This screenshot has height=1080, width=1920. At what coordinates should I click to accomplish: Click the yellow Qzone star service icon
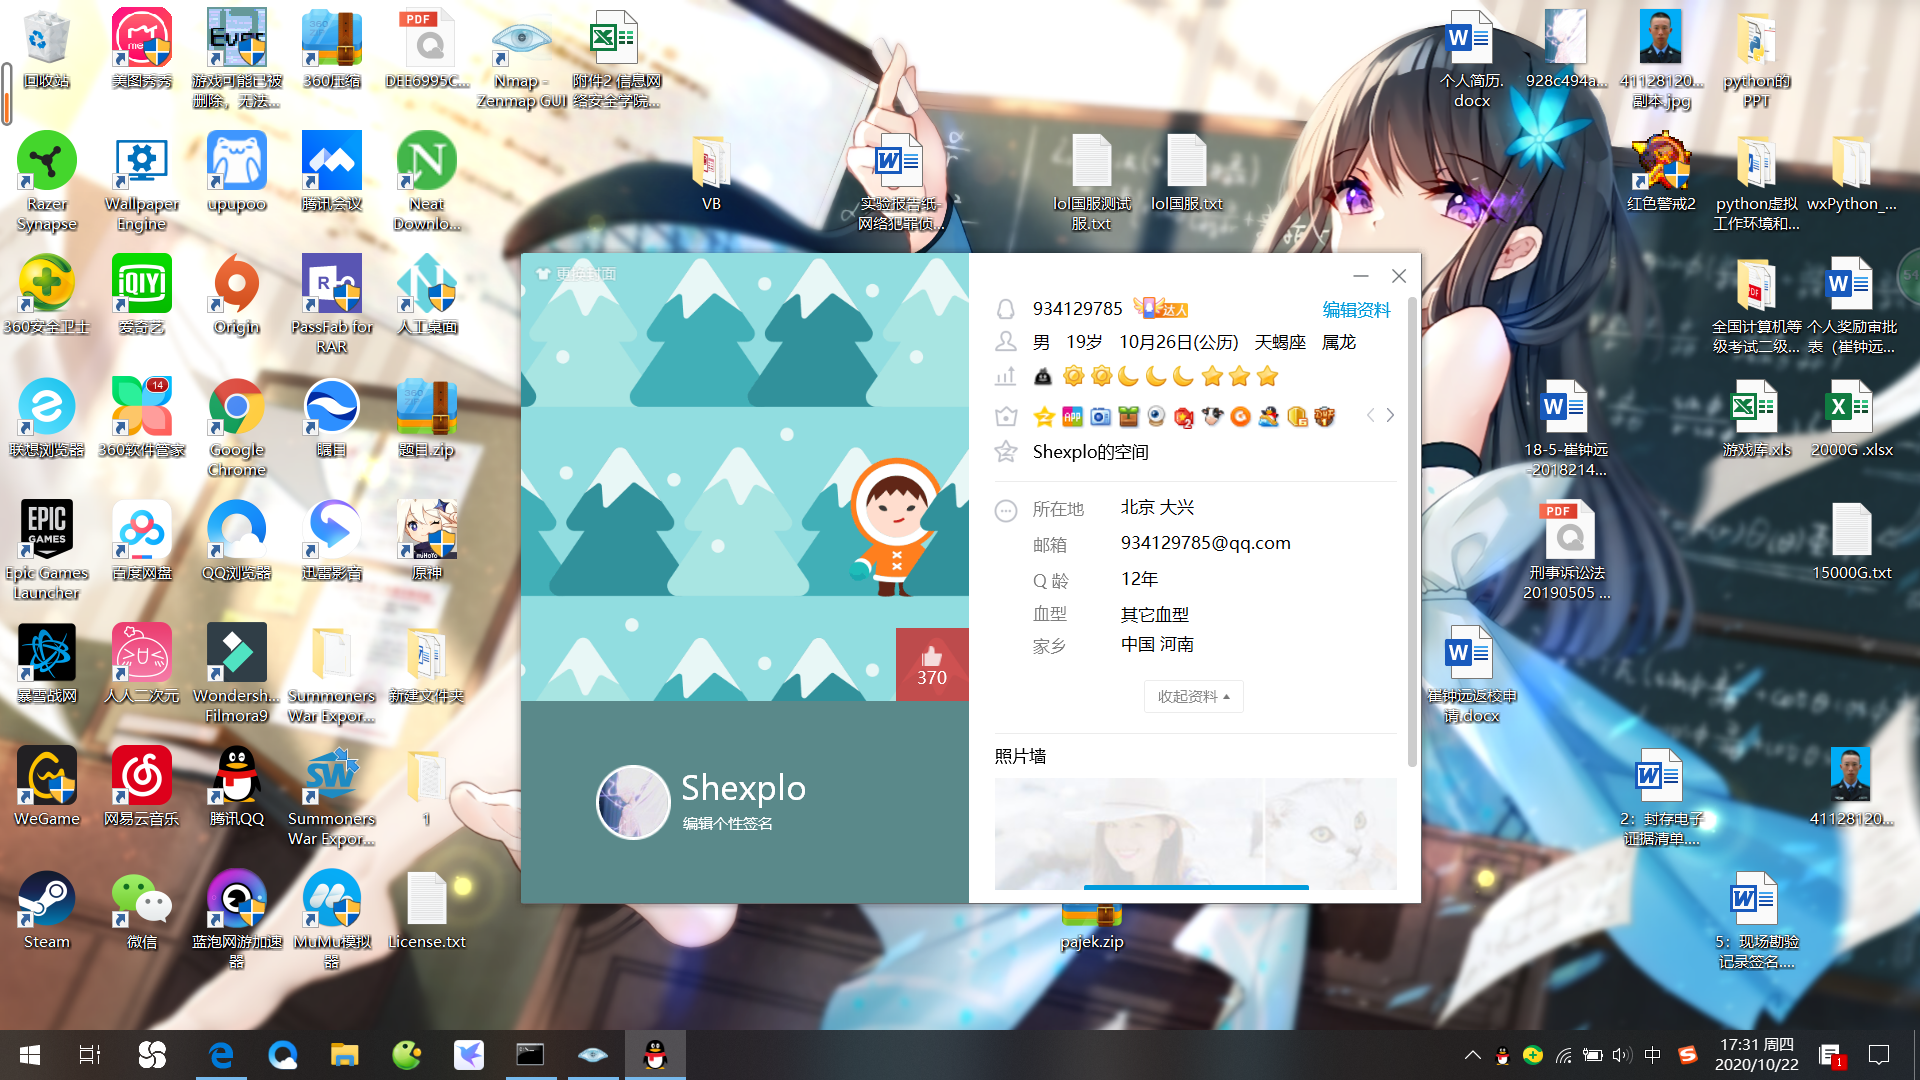[x=1044, y=417]
